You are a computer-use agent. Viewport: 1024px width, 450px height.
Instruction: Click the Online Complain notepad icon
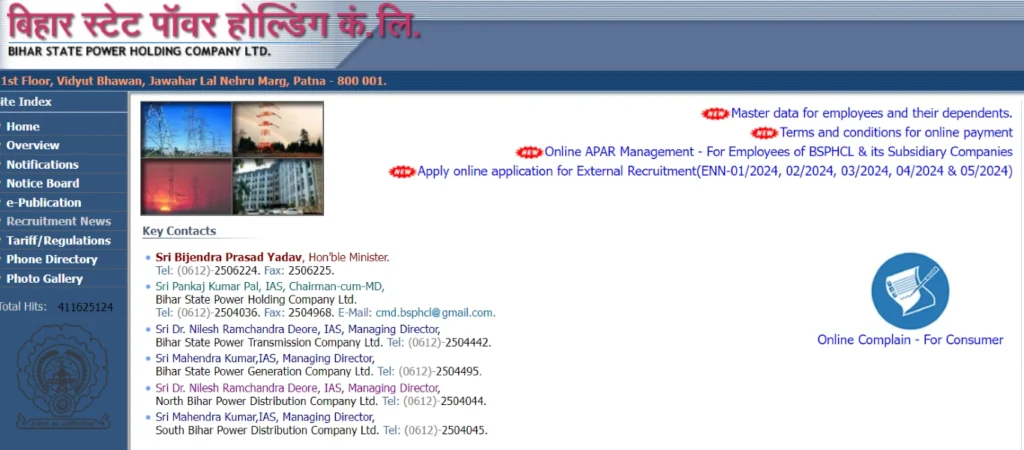910,291
